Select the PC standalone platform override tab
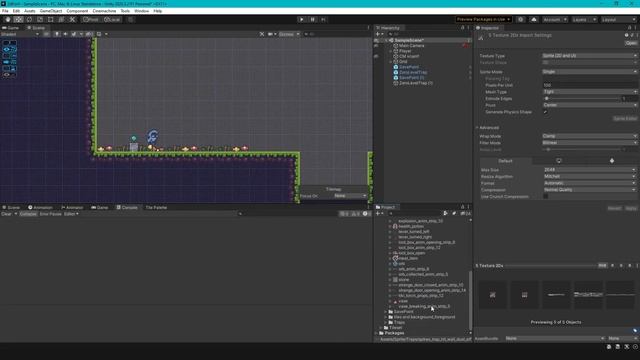Image resolution: width=640 pixels, height=360 pixels. tap(558, 161)
